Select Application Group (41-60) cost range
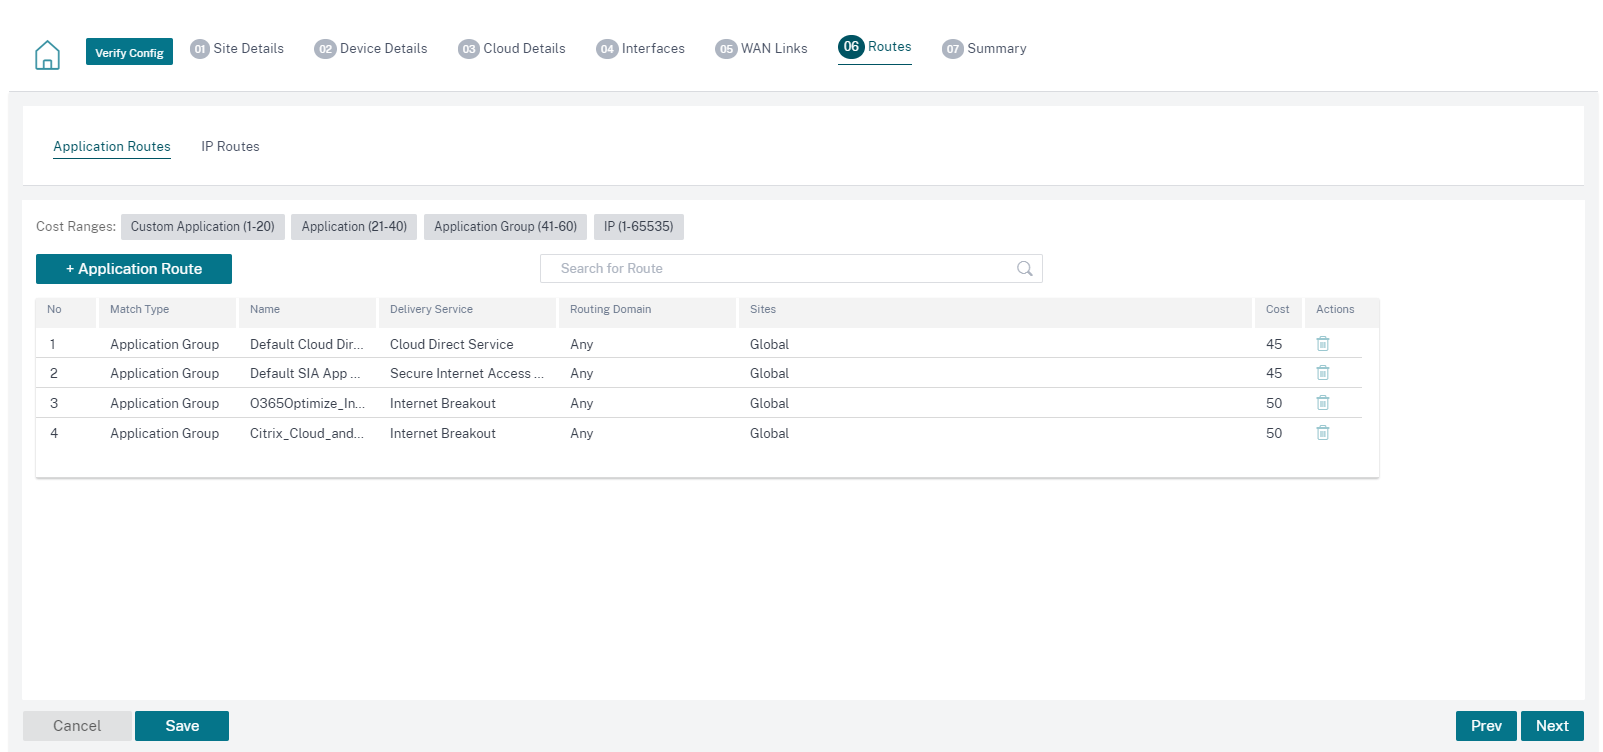This screenshot has width=1603, height=752. 505,227
